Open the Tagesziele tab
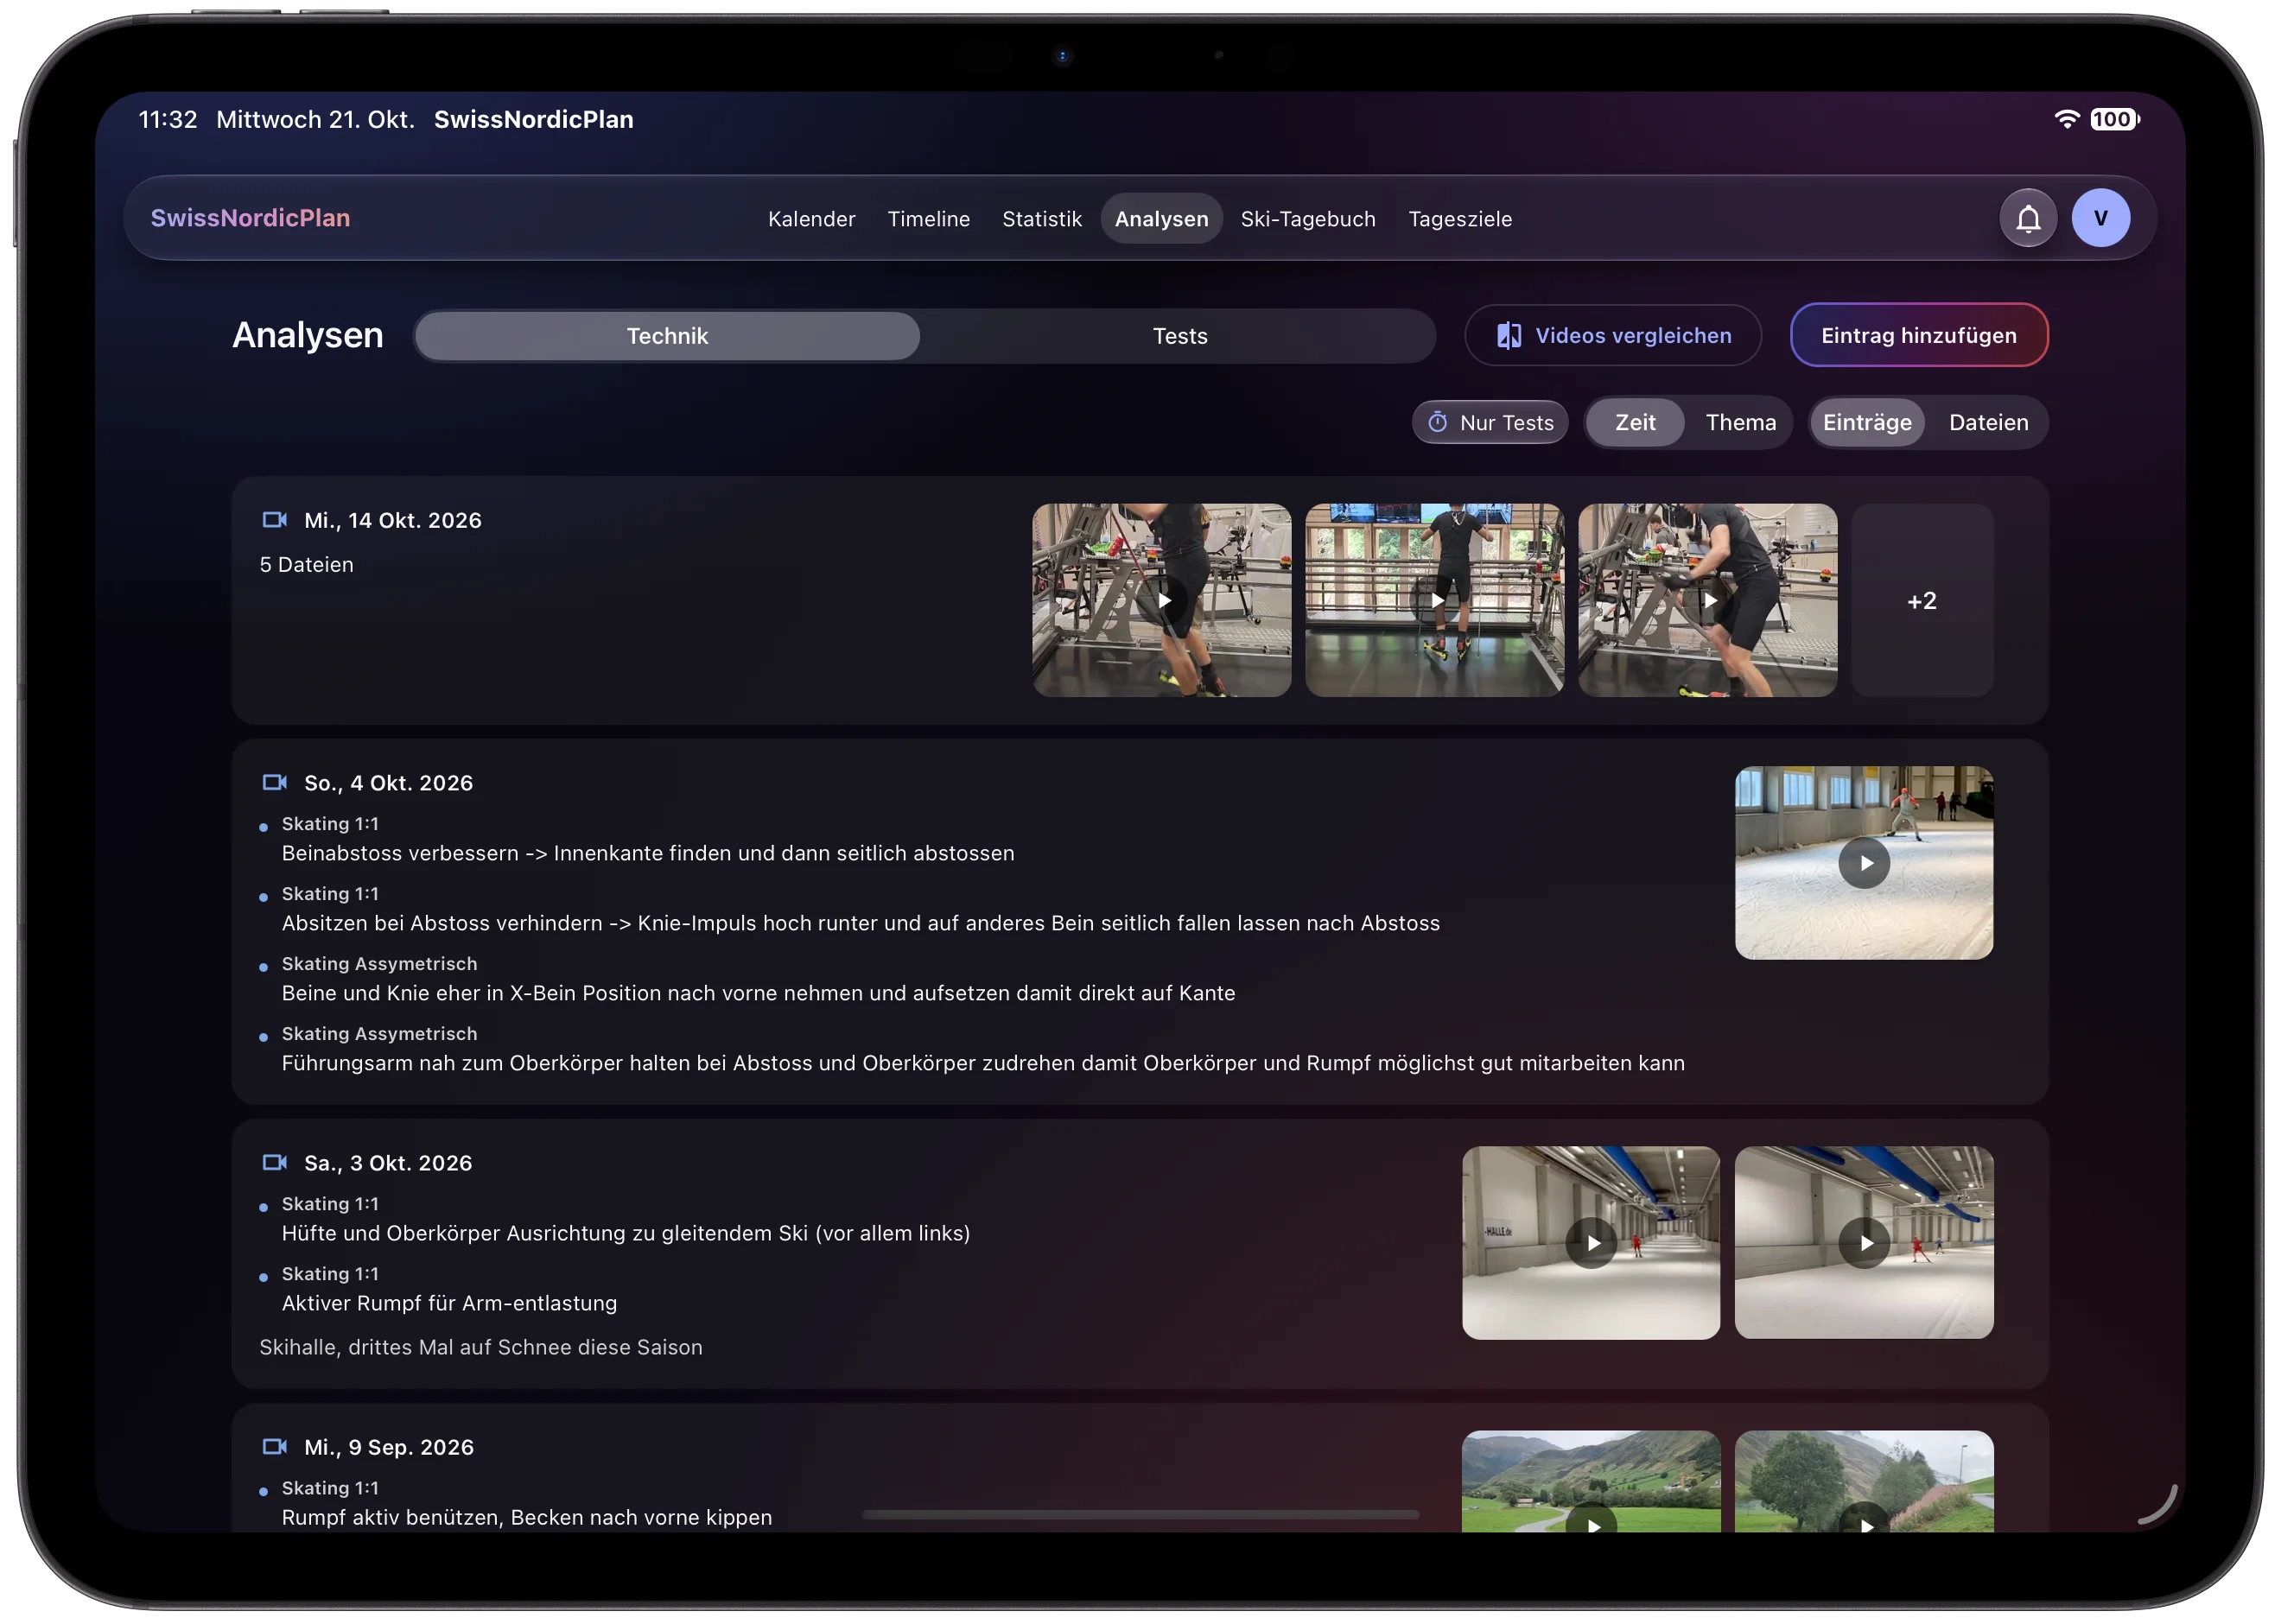Image resolution: width=2281 pixels, height=1624 pixels. [x=1460, y=219]
